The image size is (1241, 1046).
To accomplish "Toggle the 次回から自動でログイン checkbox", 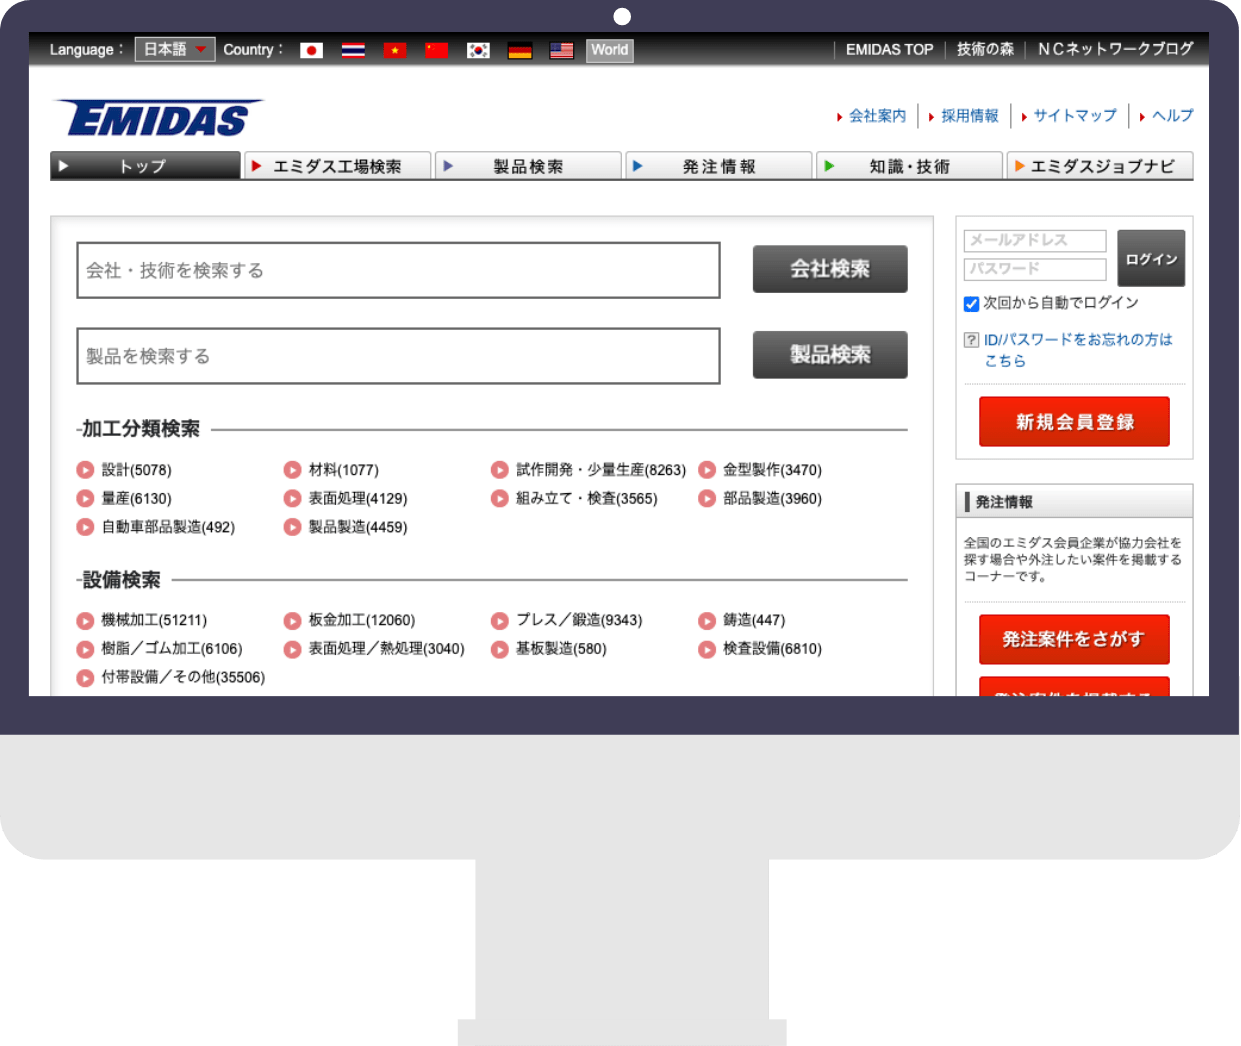I will point(971,304).
